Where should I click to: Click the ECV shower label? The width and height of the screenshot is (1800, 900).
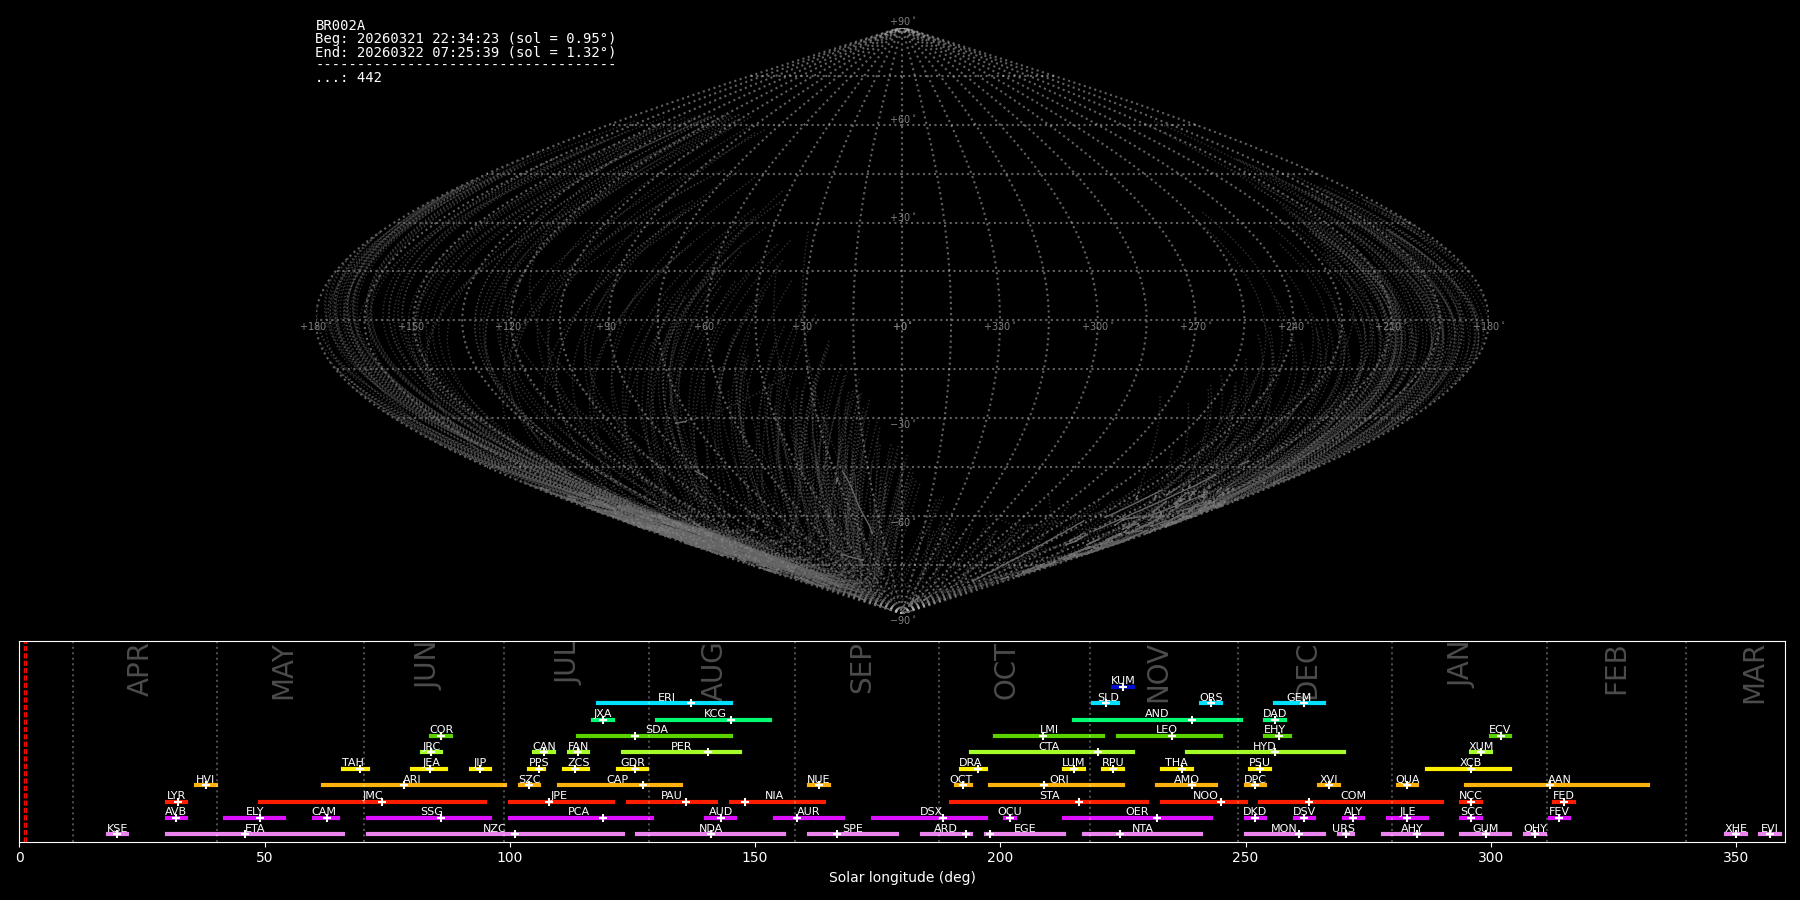1499,730
